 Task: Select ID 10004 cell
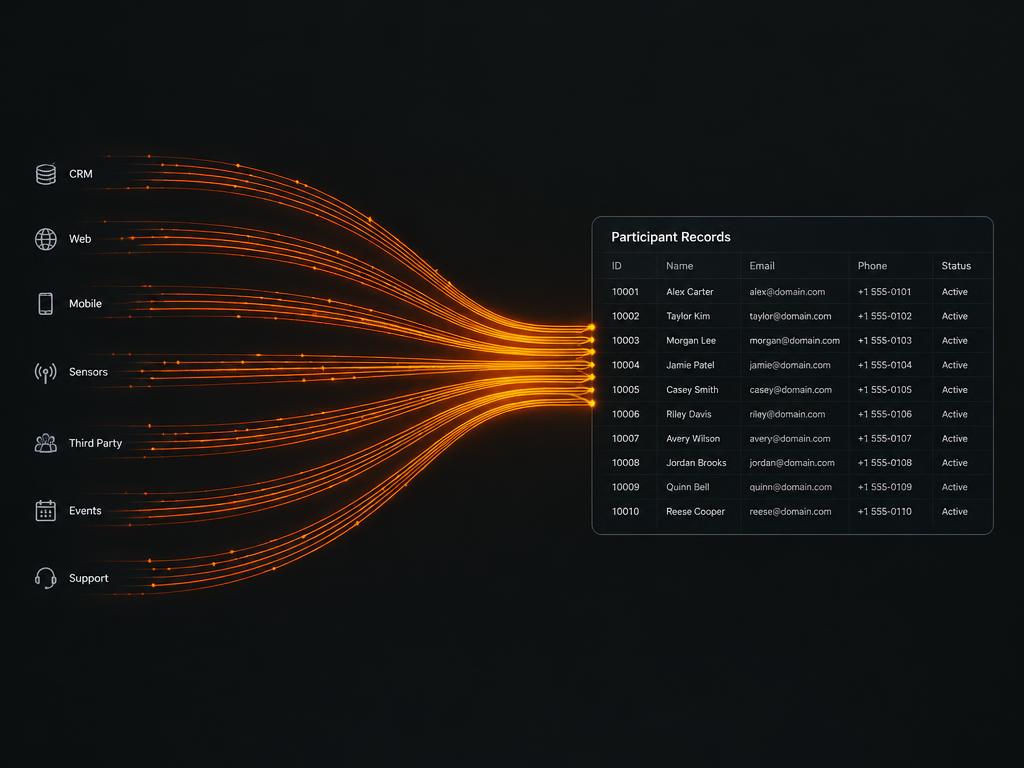coord(625,365)
